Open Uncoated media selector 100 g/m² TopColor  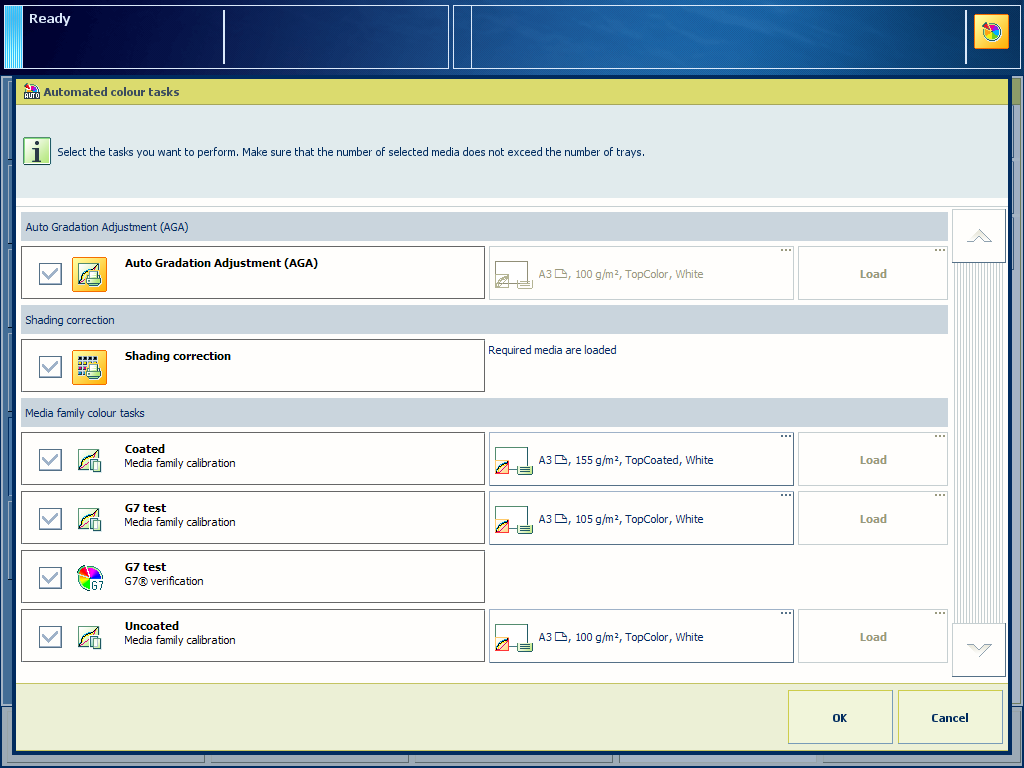click(x=641, y=636)
